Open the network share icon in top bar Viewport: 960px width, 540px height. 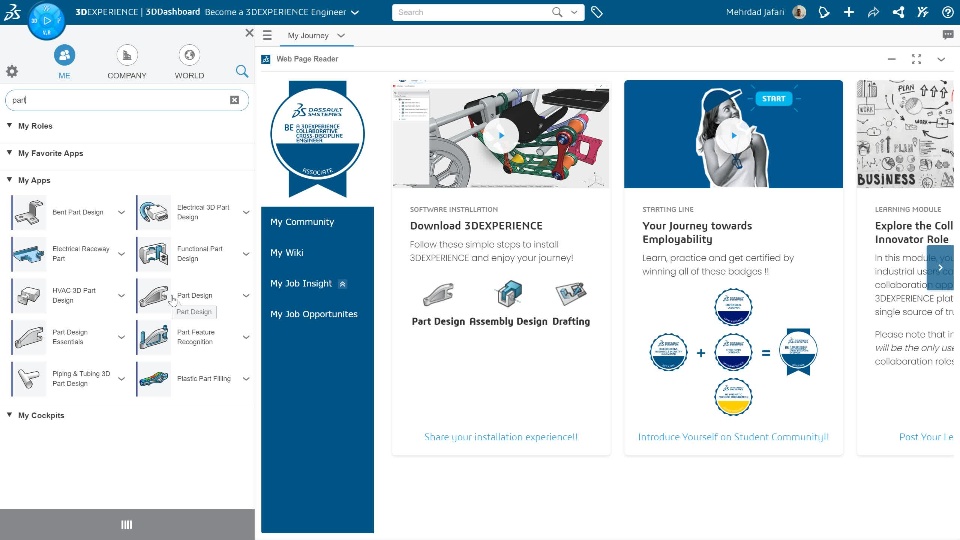coord(898,12)
